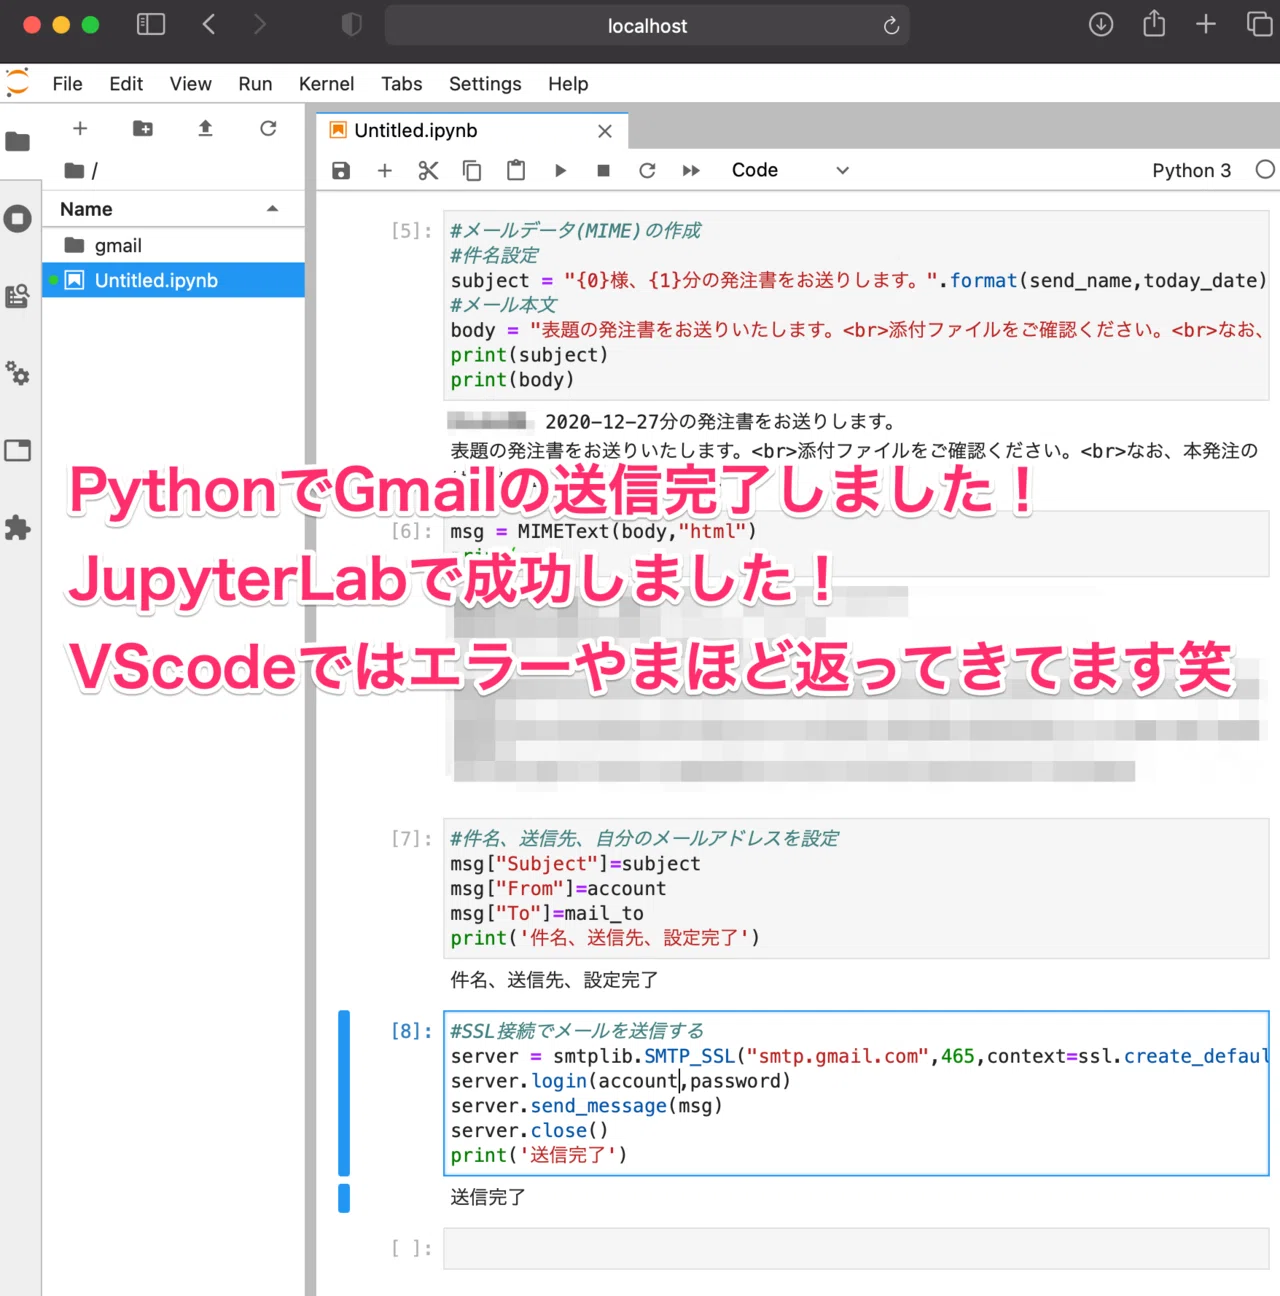Open the cell type Code dropdown
The image size is (1280, 1296).
tap(790, 171)
